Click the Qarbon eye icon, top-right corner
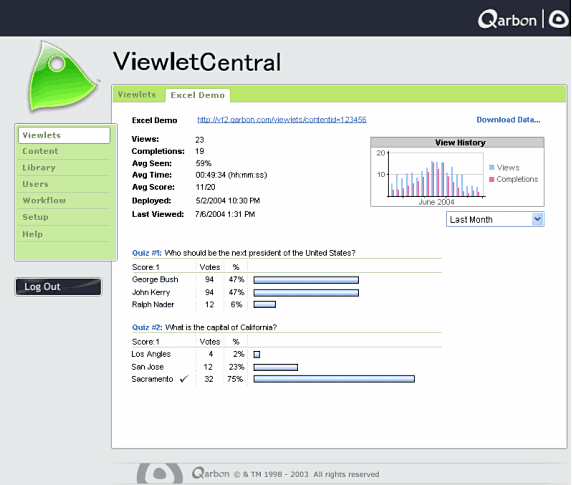This screenshot has height=485, width=572. tap(559, 19)
